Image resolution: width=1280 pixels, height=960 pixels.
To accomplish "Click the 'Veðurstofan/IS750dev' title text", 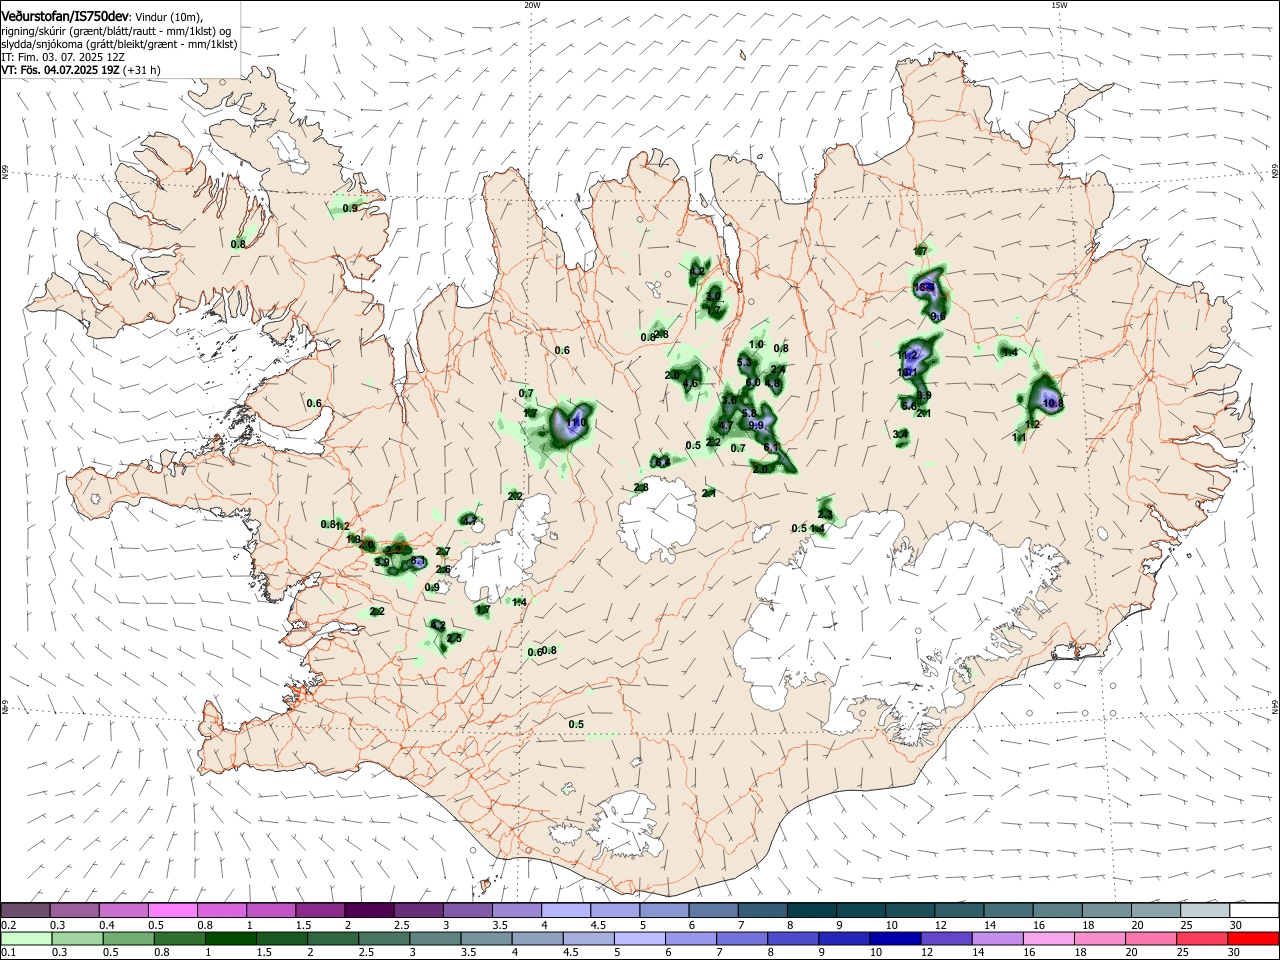I will click(65, 17).
